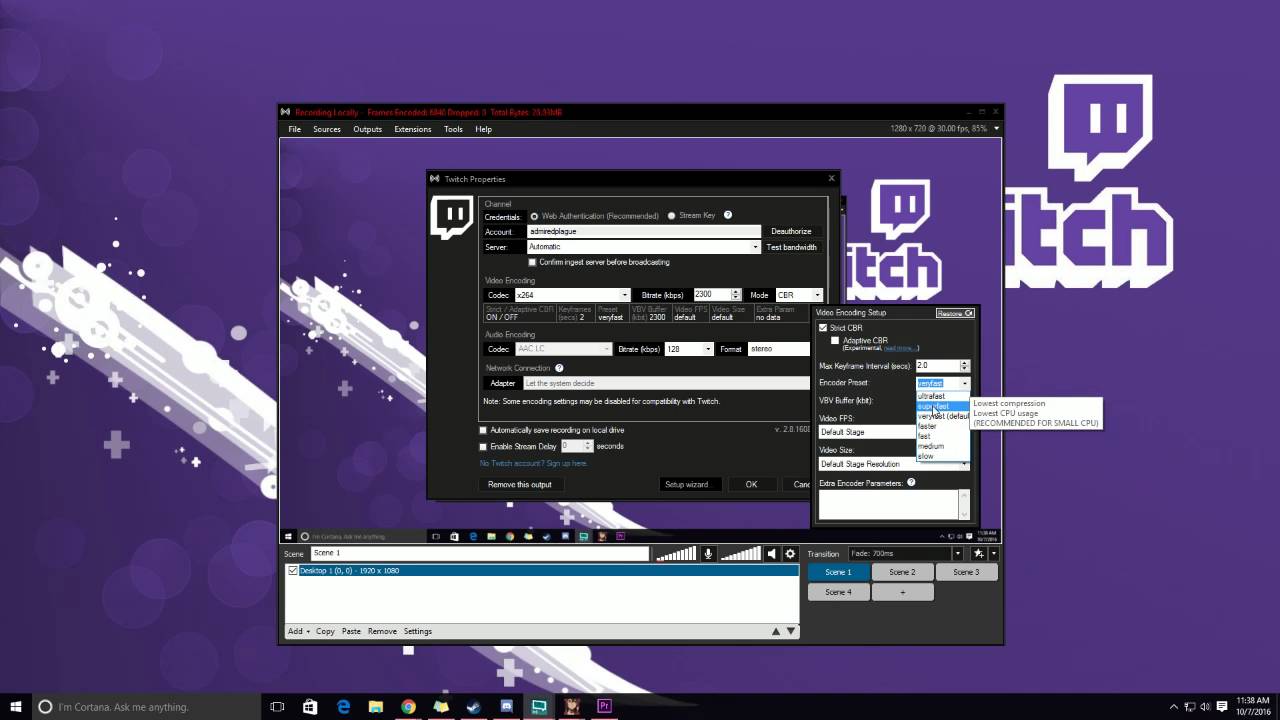Confirm with the OK button
The height and width of the screenshot is (720, 1280).
pyautogui.click(x=751, y=484)
